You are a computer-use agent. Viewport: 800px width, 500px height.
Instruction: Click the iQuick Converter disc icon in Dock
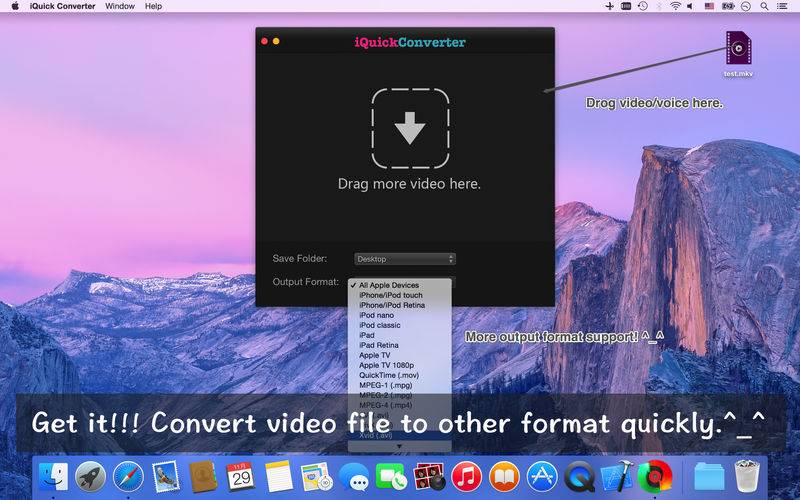point(655,477)
